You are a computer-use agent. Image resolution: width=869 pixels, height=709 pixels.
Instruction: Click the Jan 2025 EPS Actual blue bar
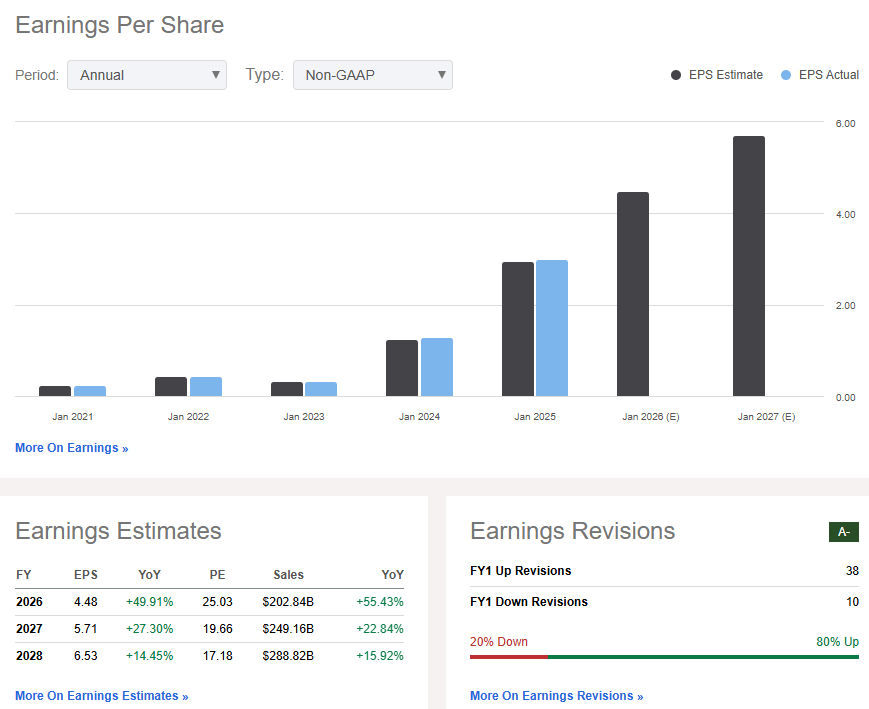coord(552,329)
